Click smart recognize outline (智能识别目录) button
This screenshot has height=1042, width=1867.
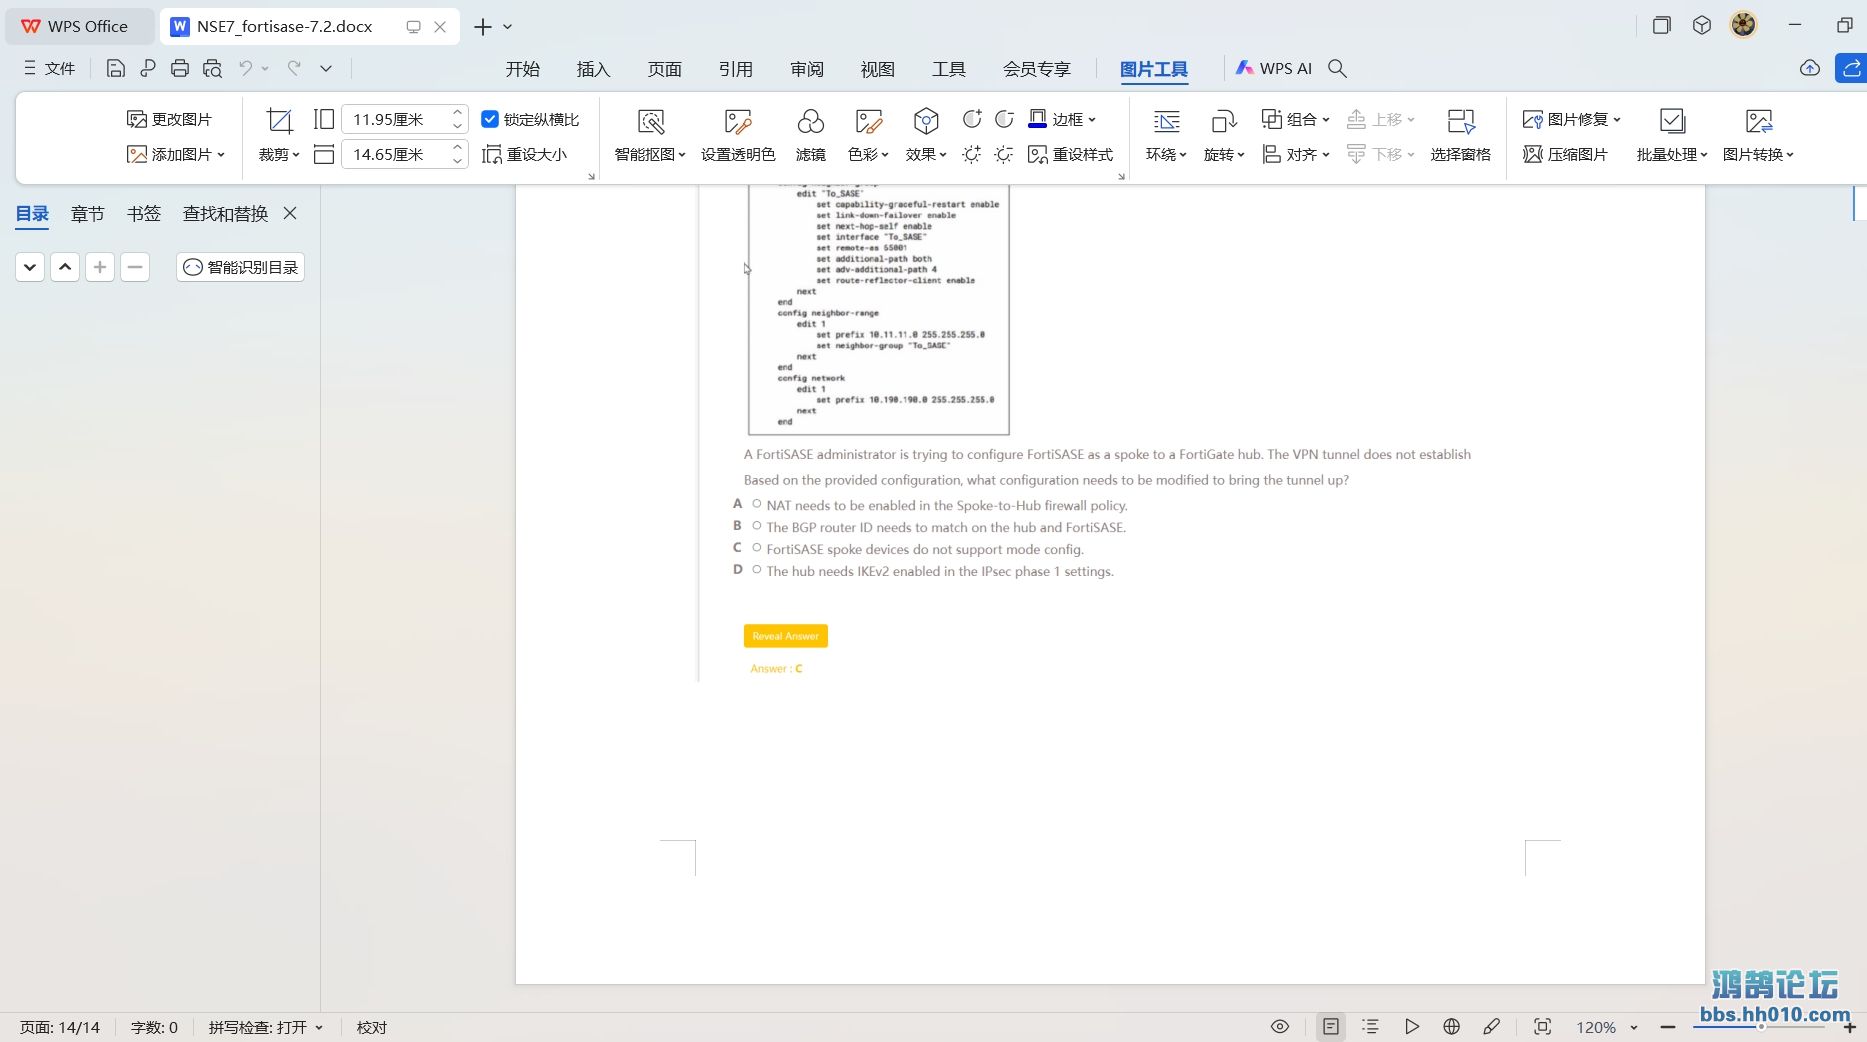coord(241,267)
